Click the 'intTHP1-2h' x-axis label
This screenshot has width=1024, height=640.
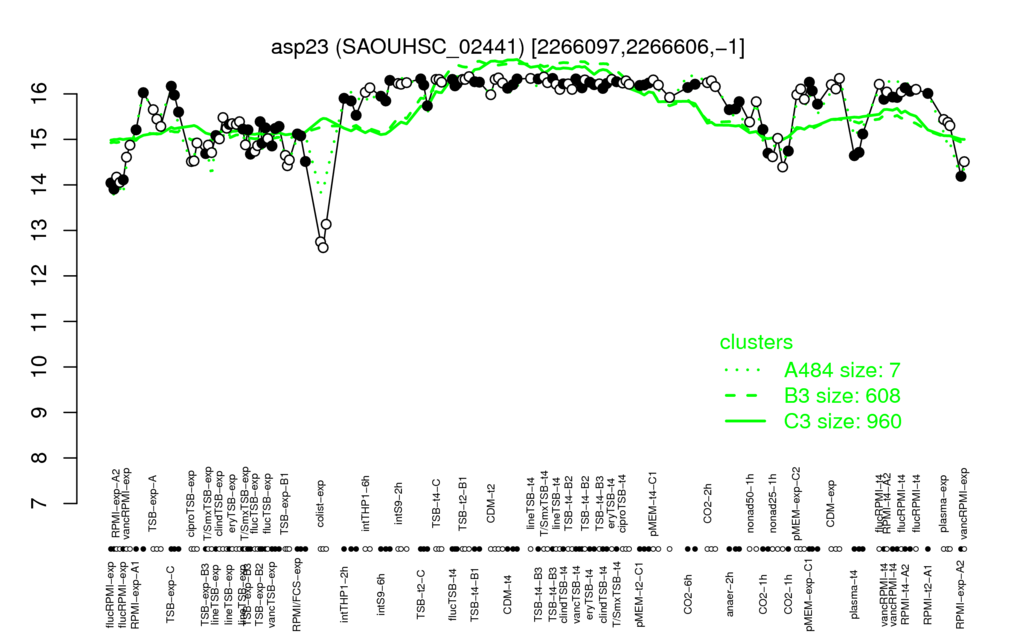click(344, 593)
